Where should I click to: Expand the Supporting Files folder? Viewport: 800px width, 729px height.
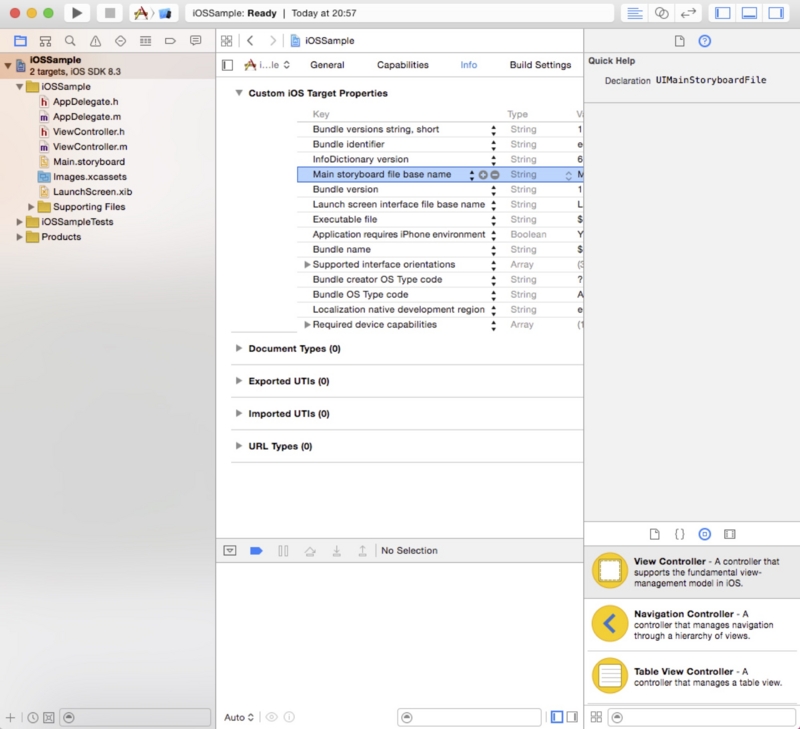pyautogui.click(x=31, y=207)
